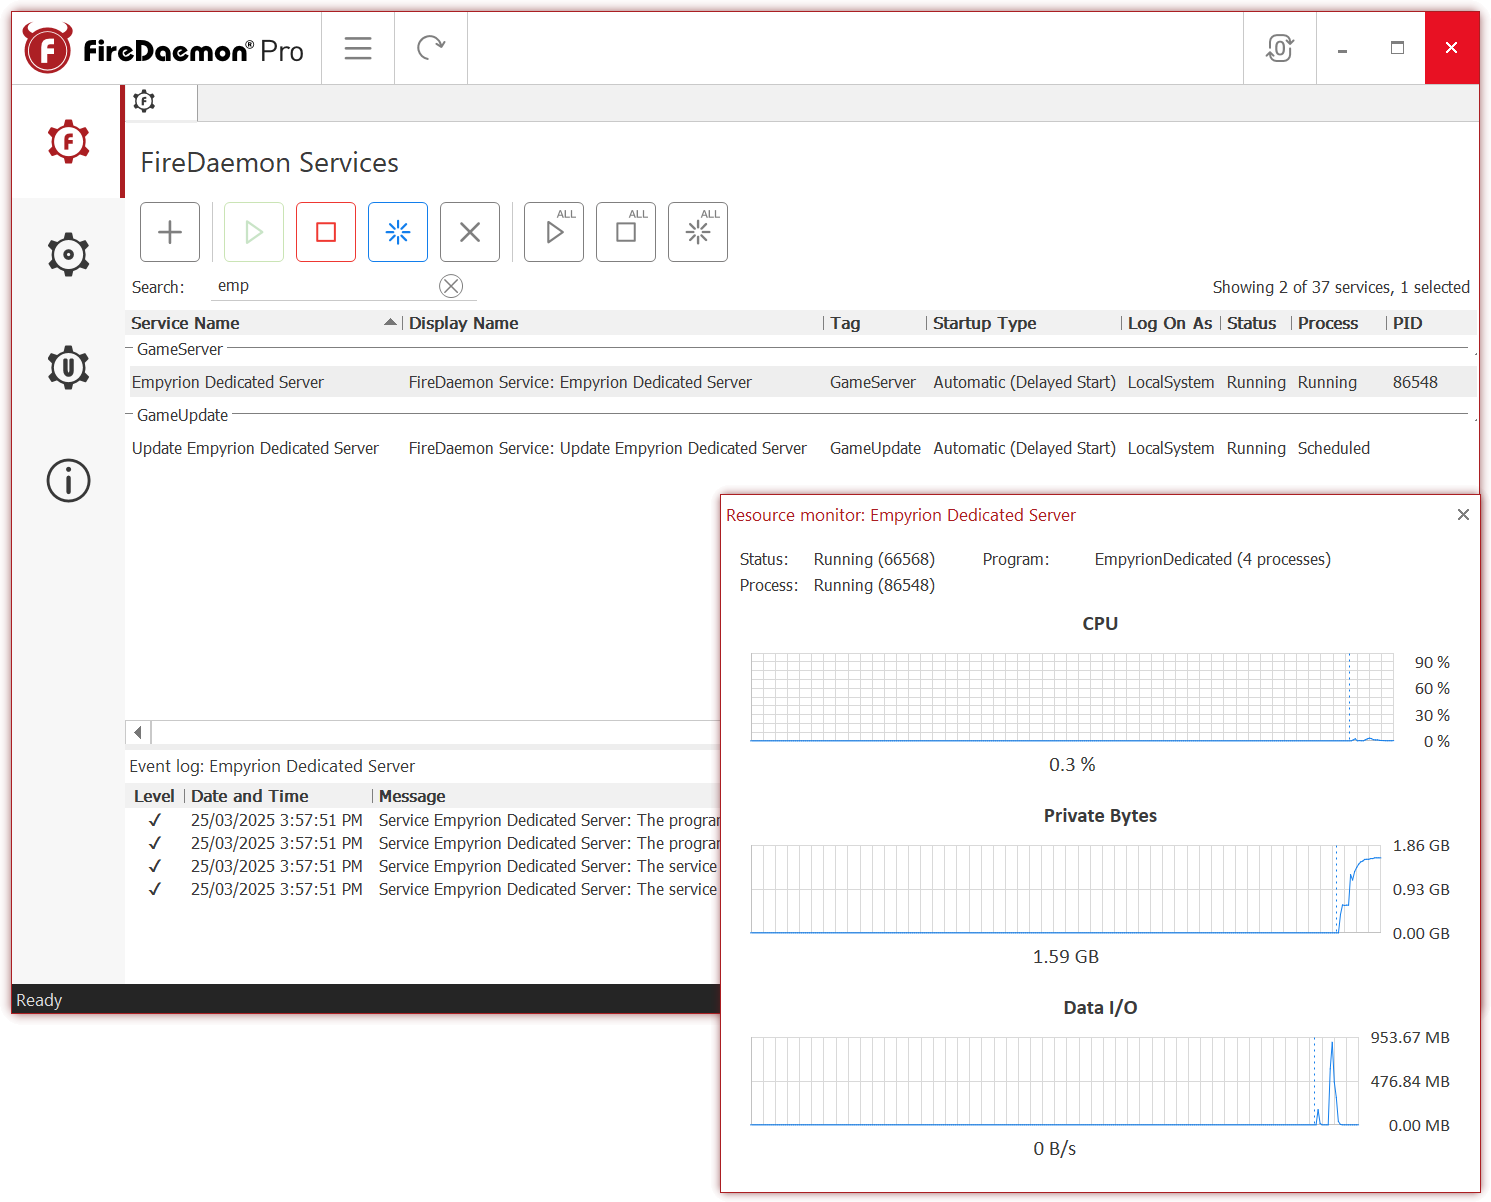Click 'Running (66568)' status value
The width and height of the screenshot is (1491, 1202).
(874, 559)
